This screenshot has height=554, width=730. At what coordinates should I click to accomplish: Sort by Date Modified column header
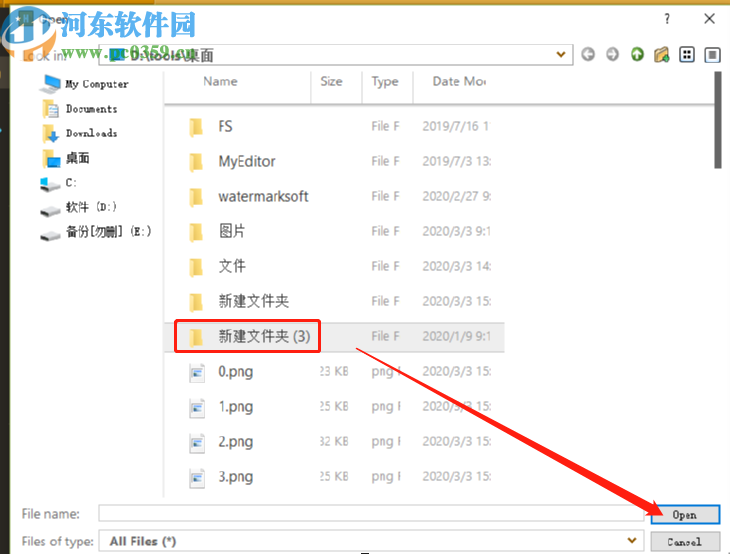(460, 81)
